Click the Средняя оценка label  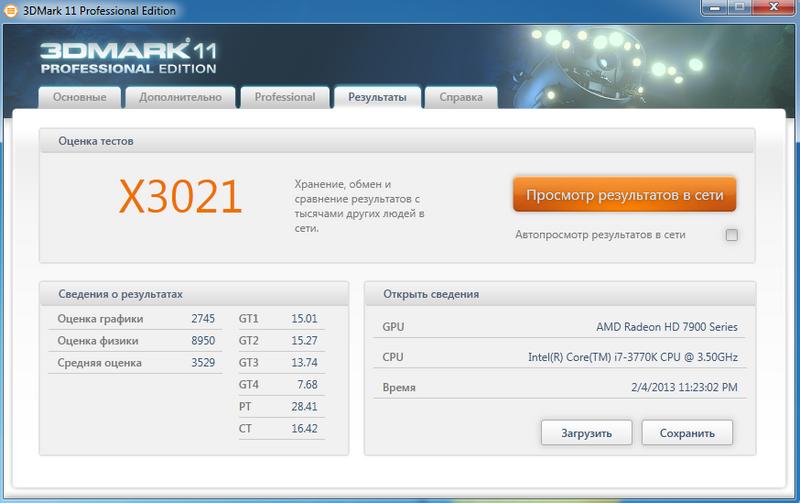[99, 363]
